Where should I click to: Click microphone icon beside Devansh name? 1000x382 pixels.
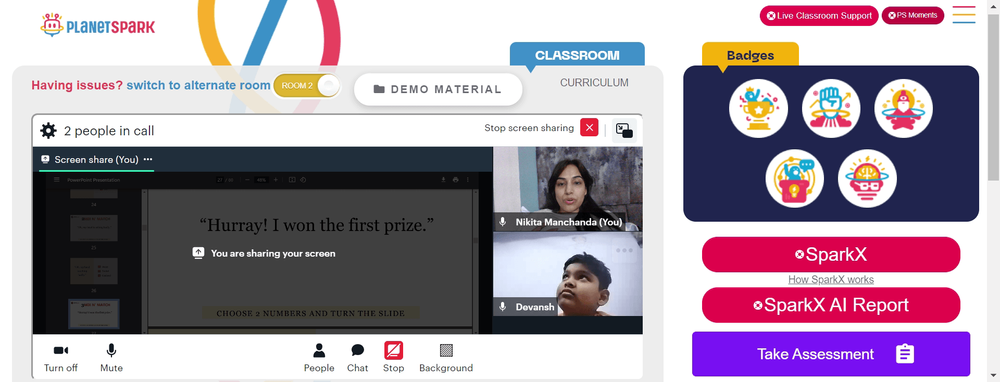503,307
